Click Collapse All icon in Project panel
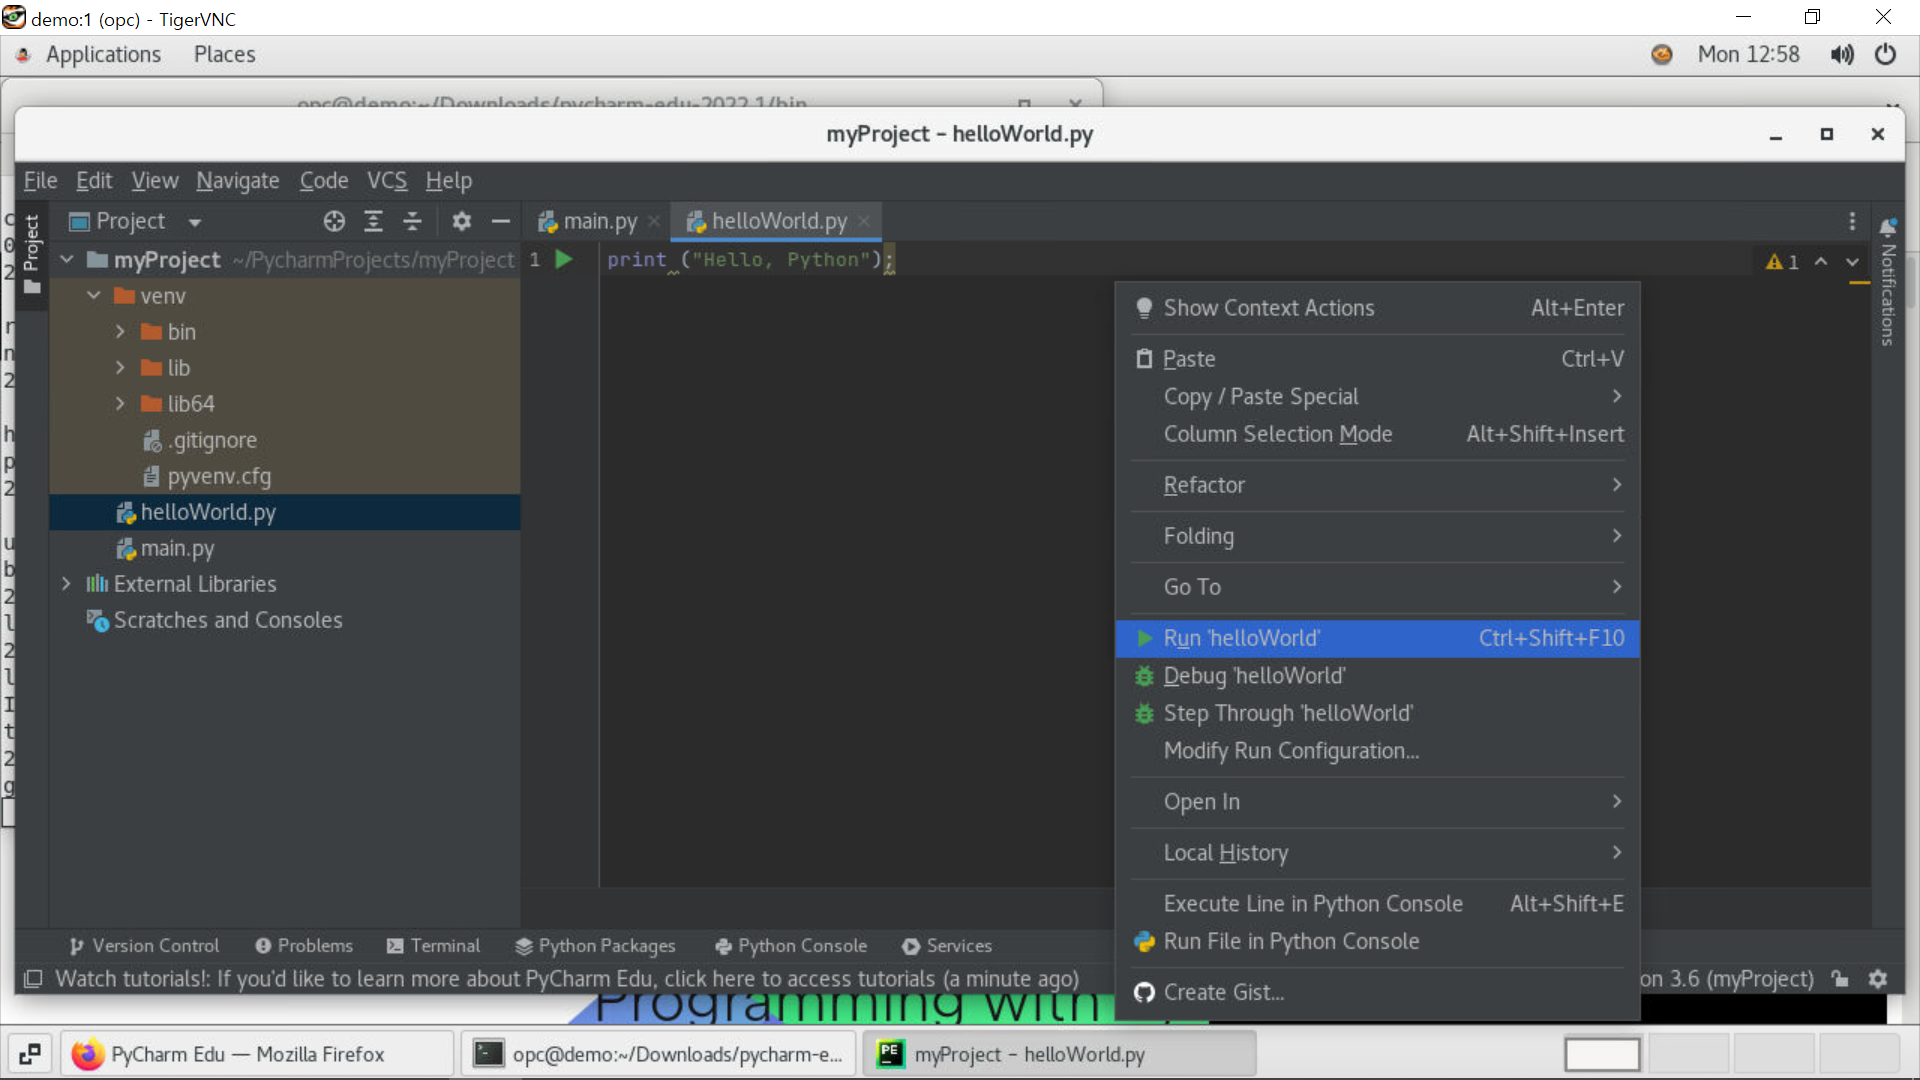This screenshot has height=1080, width=1920. click(412, 221)
